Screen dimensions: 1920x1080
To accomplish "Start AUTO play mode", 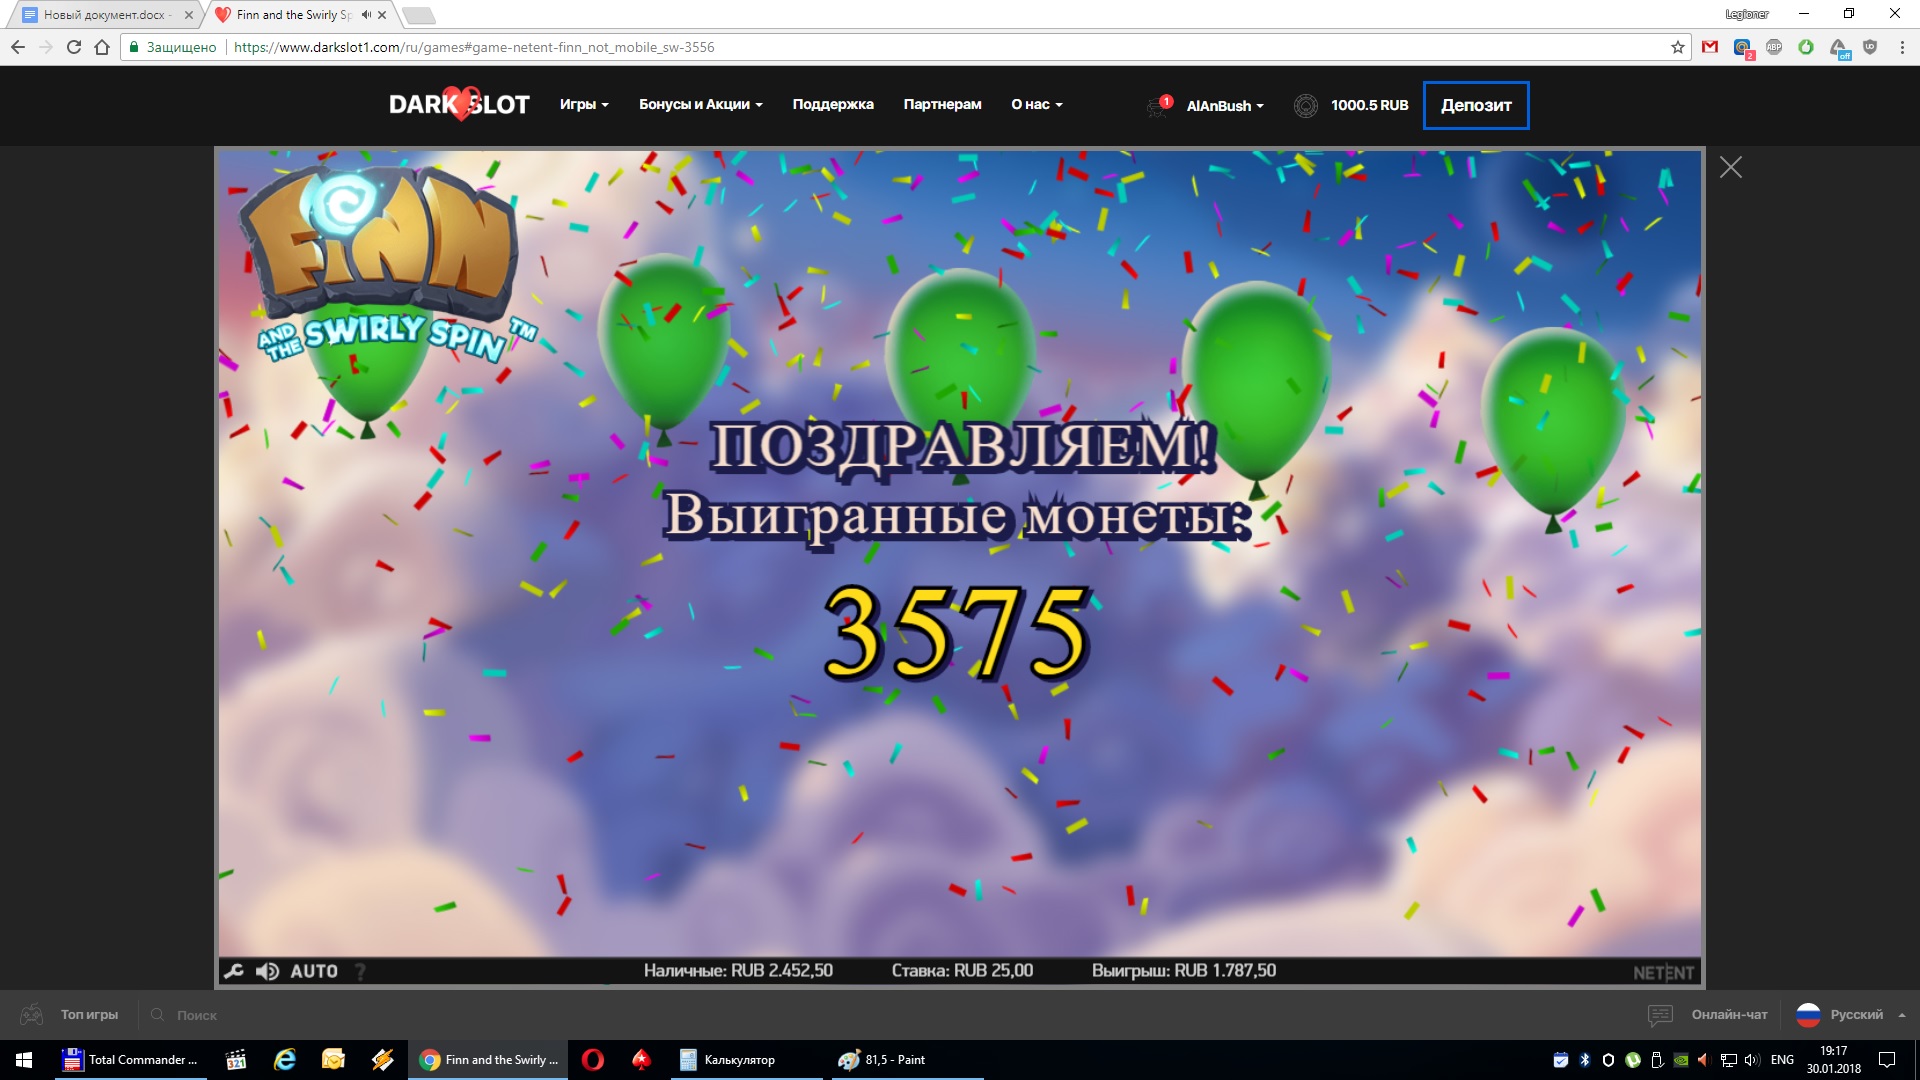I will [x=314, y=971].
